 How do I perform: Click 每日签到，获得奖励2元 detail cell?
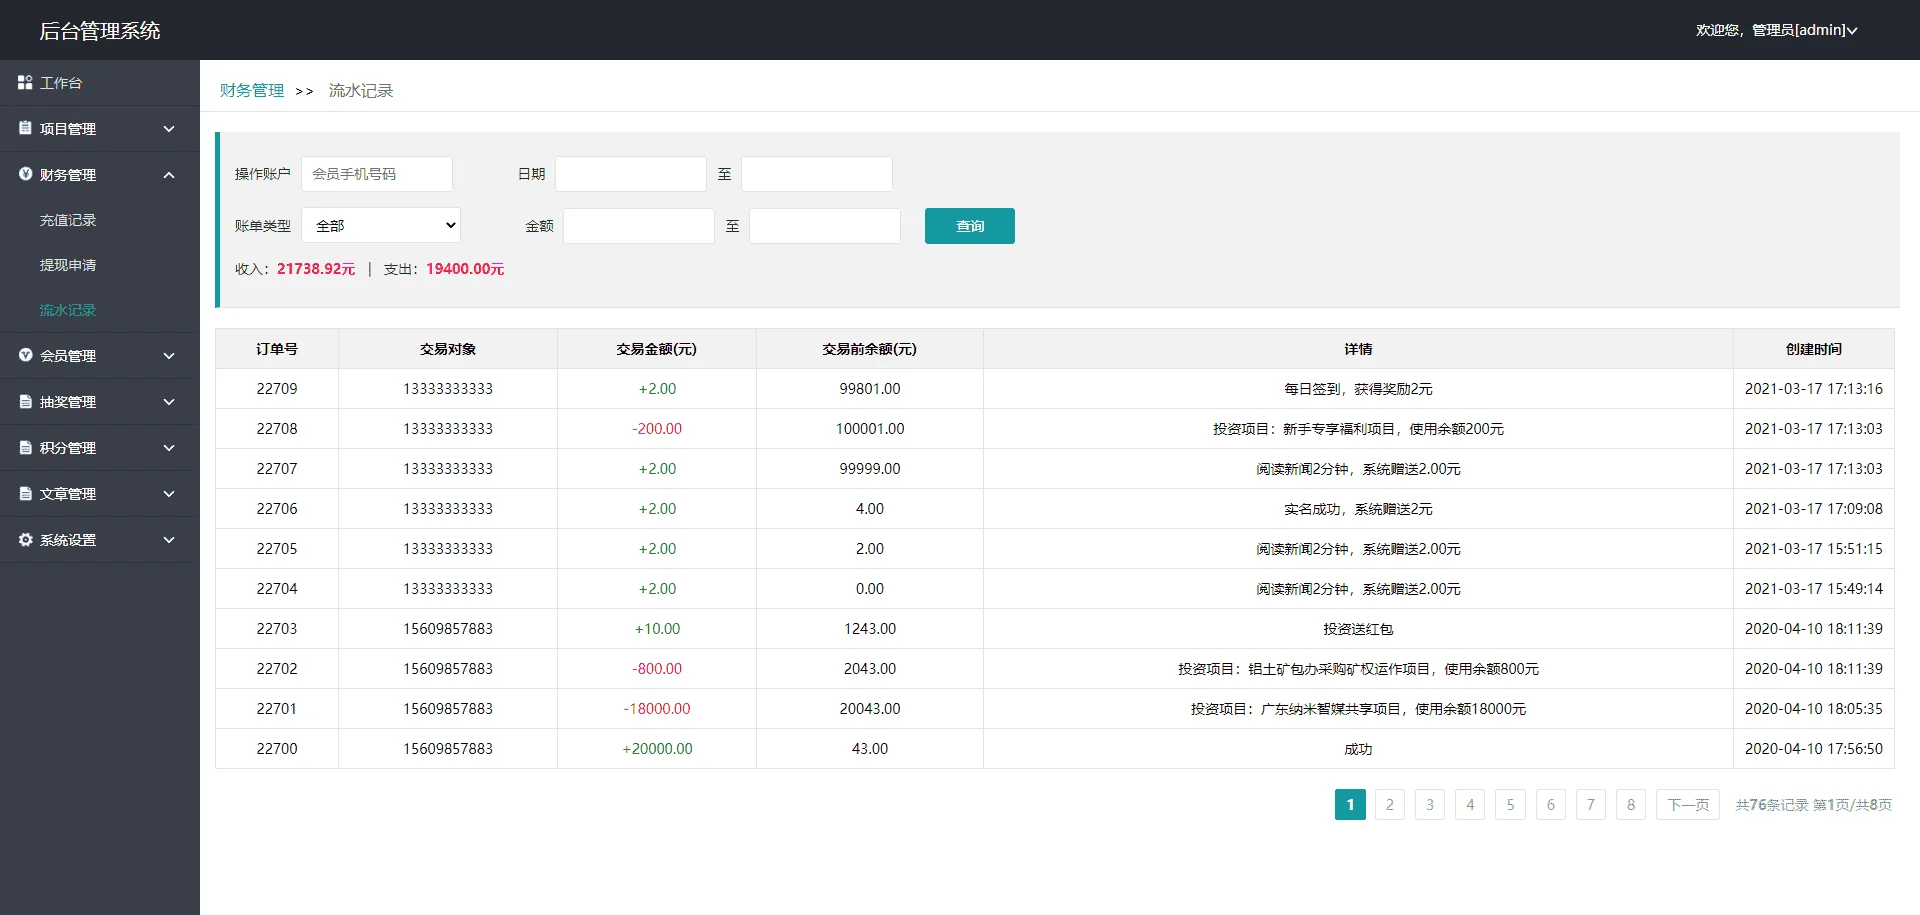click(1358, 389)
